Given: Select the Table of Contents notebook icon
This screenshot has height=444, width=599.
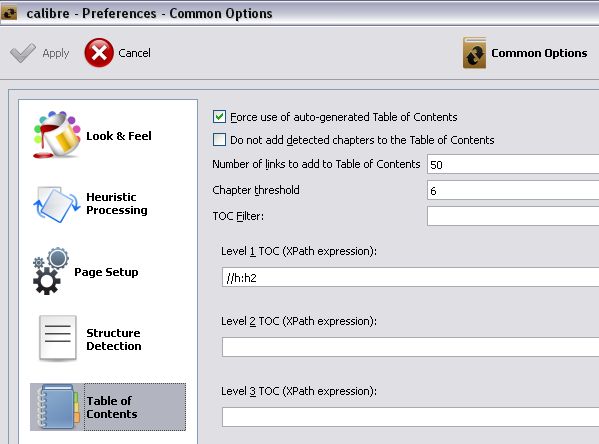Looking at the screenshot, I should (57, 407).
